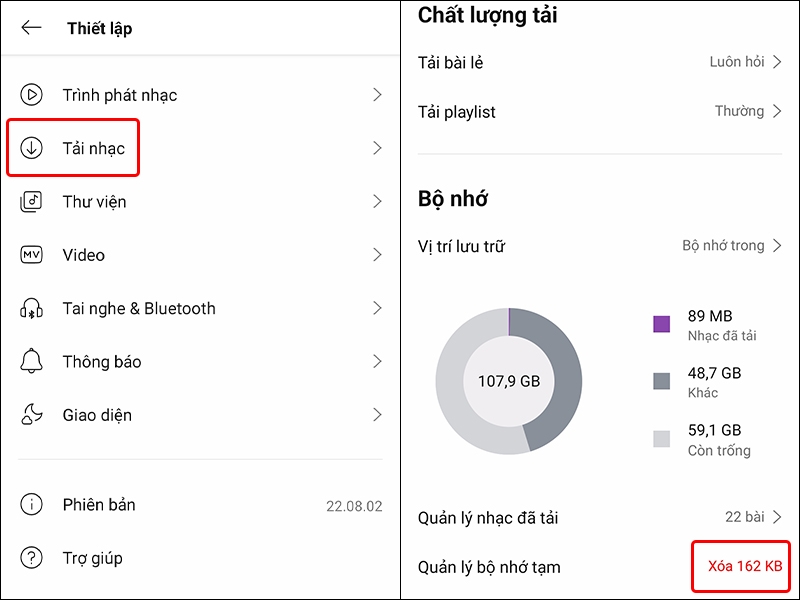Viewport: 800px width, 600px height.
Task: Select the Trình phát nhạc play icon
Action: tap(32, 94)
